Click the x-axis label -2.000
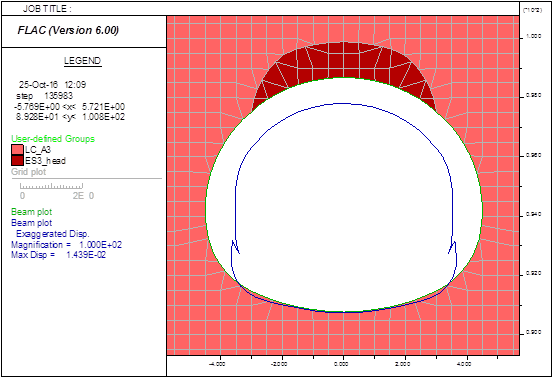This screenshot has height=377, width=552. tap(279, 364)
